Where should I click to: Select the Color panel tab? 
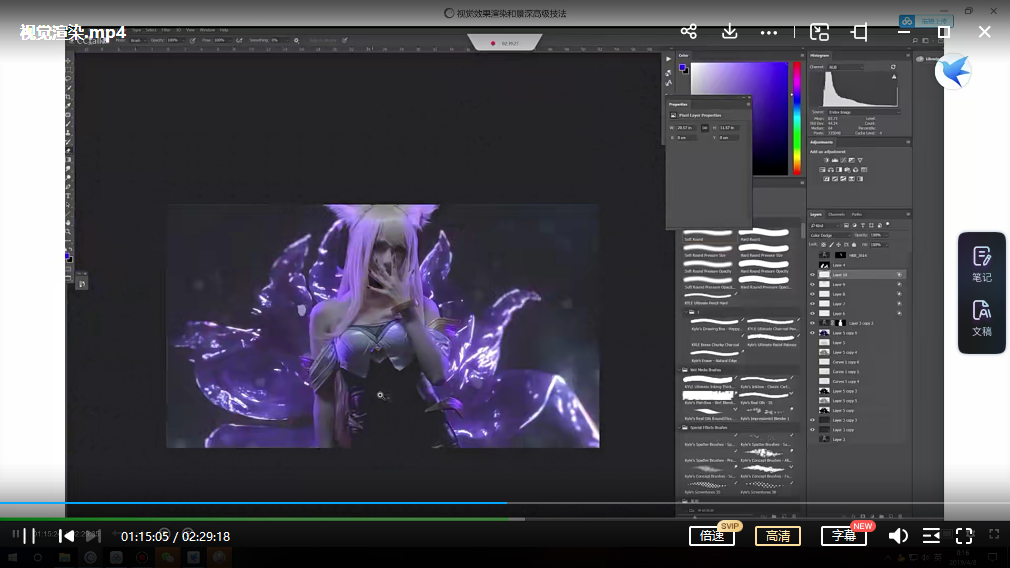[683, 55]
